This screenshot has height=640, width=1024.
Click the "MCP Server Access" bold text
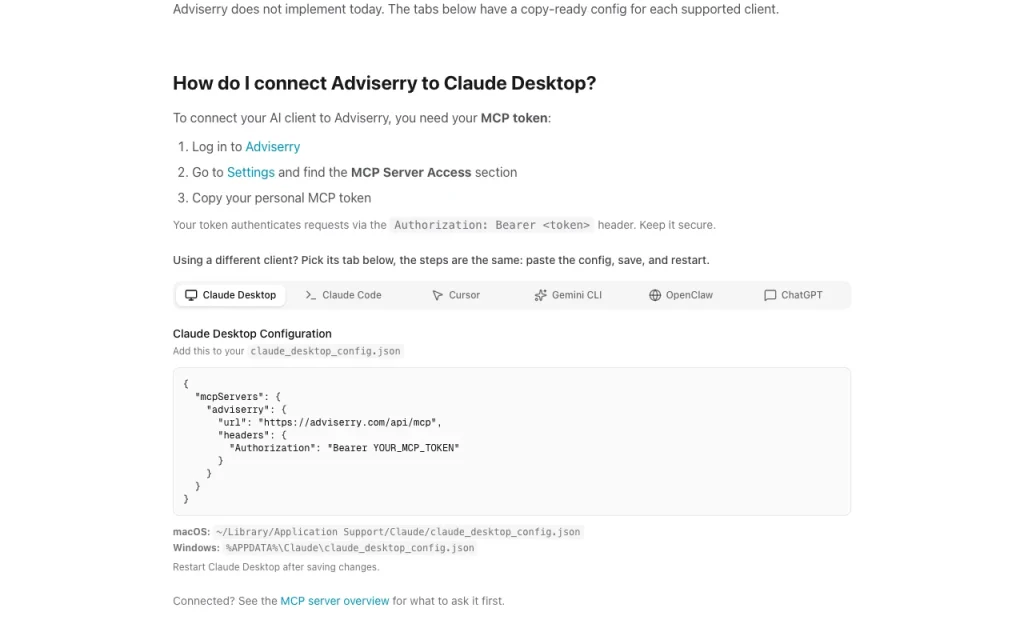411,172
